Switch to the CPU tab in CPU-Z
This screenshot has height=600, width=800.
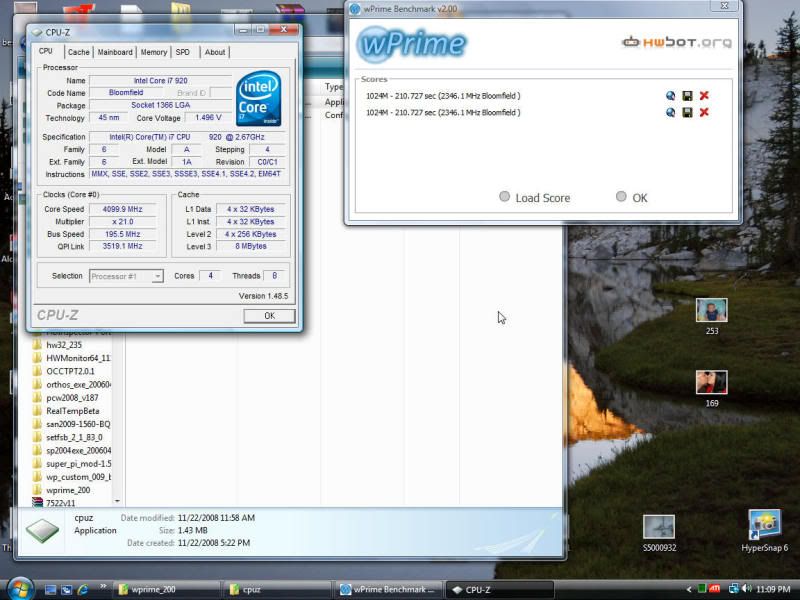(46, 51)
